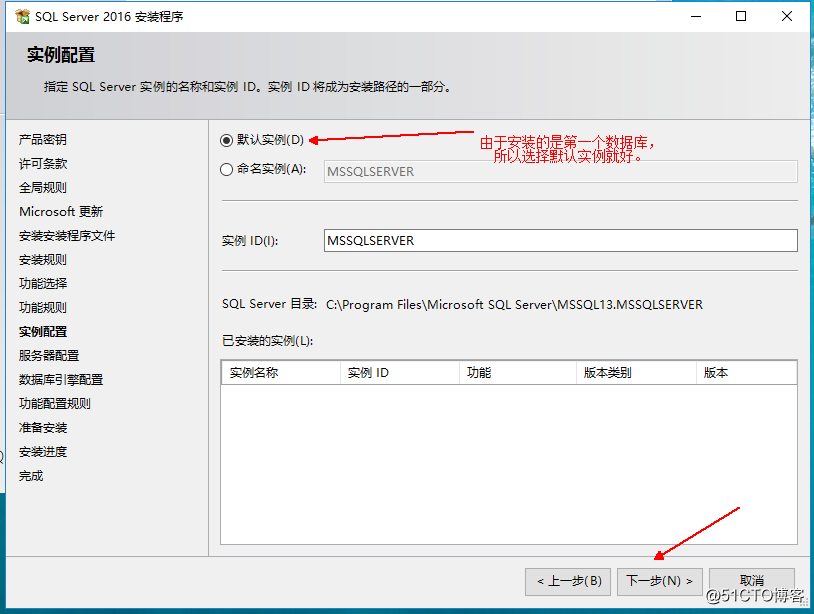Select the 功能配置规则 step
Viewport: 814px width, 614px height.
(55, 403)
